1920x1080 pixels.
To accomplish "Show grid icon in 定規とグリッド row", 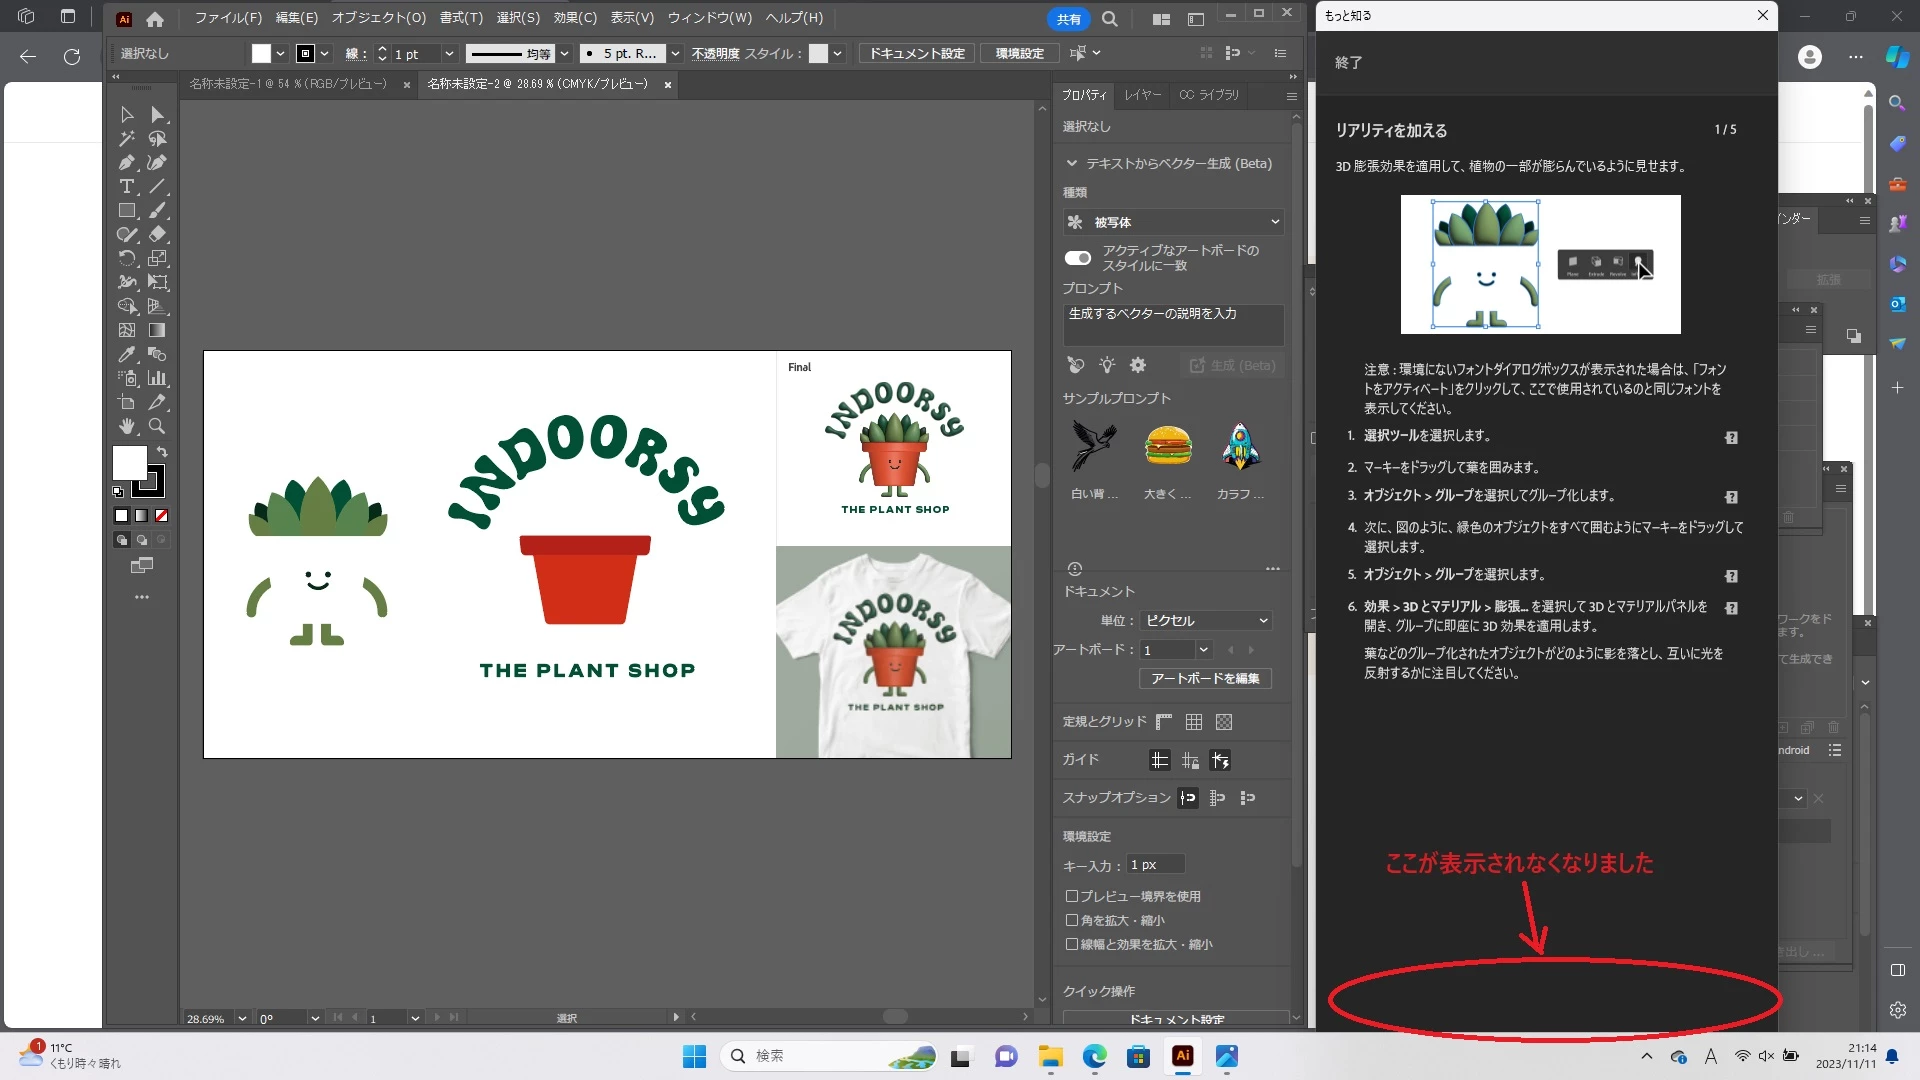I will coord(1194,722).
